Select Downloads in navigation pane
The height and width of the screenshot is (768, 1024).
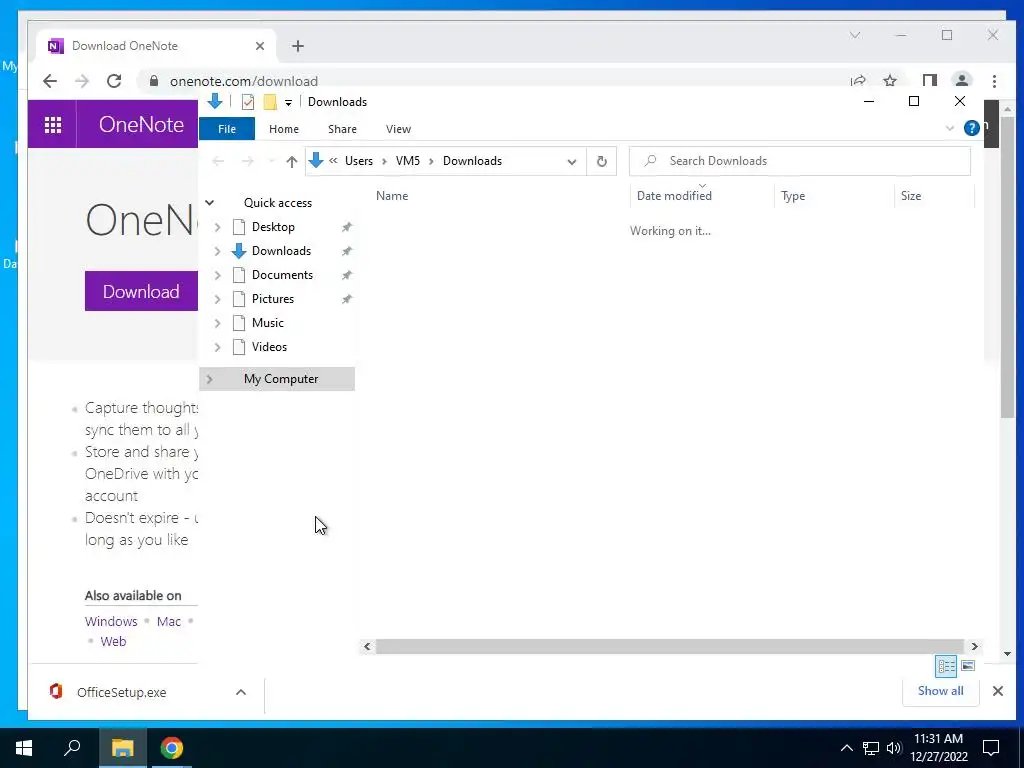coord(281,251)
